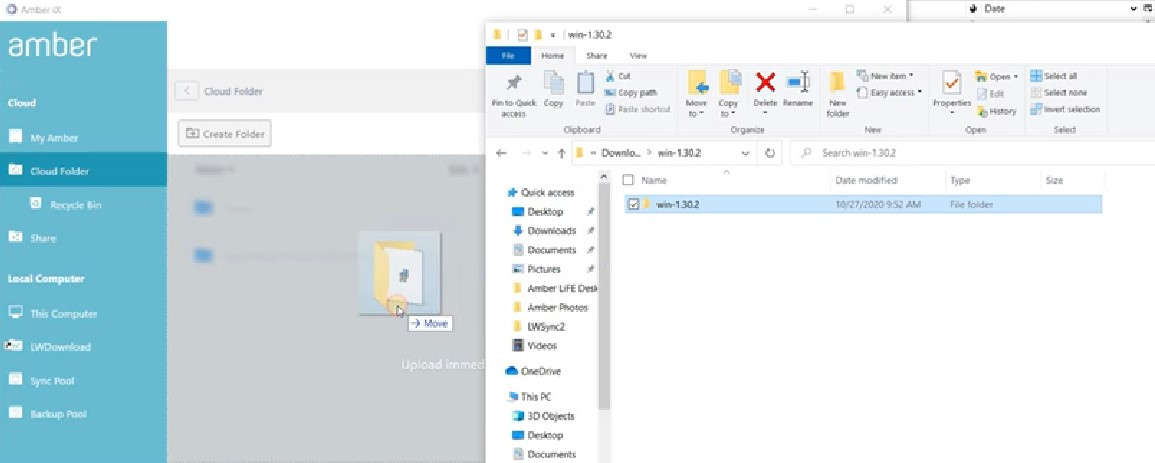This screenshot has height=463, width=1155.
Task: Click the win-1.30.2 breadcrumb in address bar
Action: pyautogui.click(x=678, y=153)
